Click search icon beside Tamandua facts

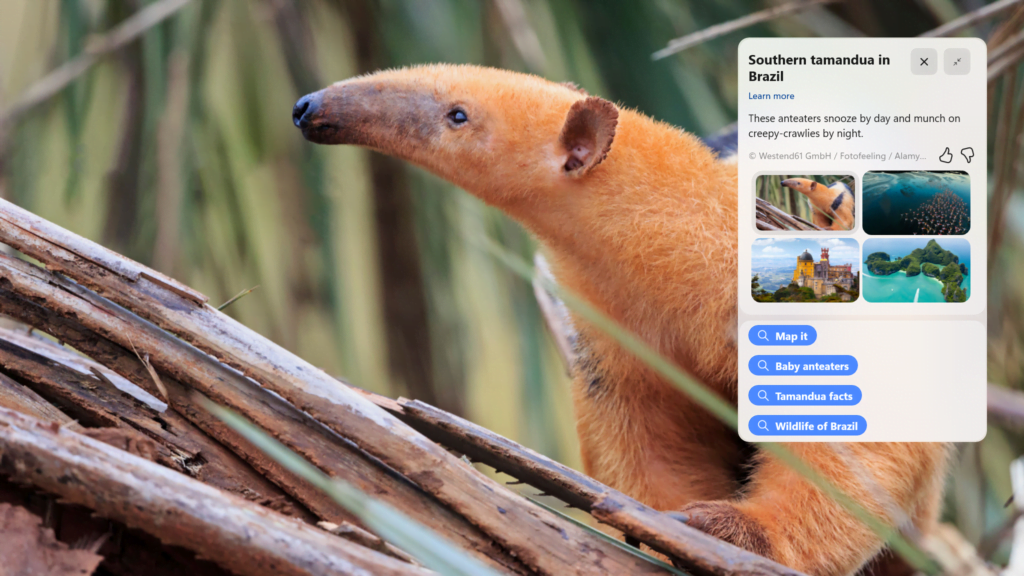coord(763,396)
